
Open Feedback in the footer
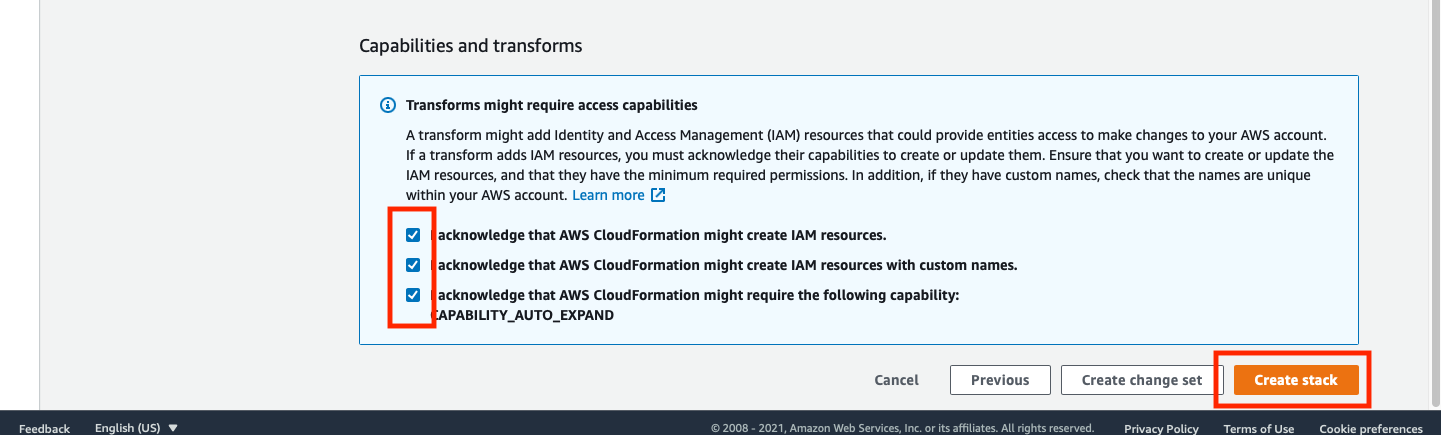pyautogui.click(x=44, y=428)
